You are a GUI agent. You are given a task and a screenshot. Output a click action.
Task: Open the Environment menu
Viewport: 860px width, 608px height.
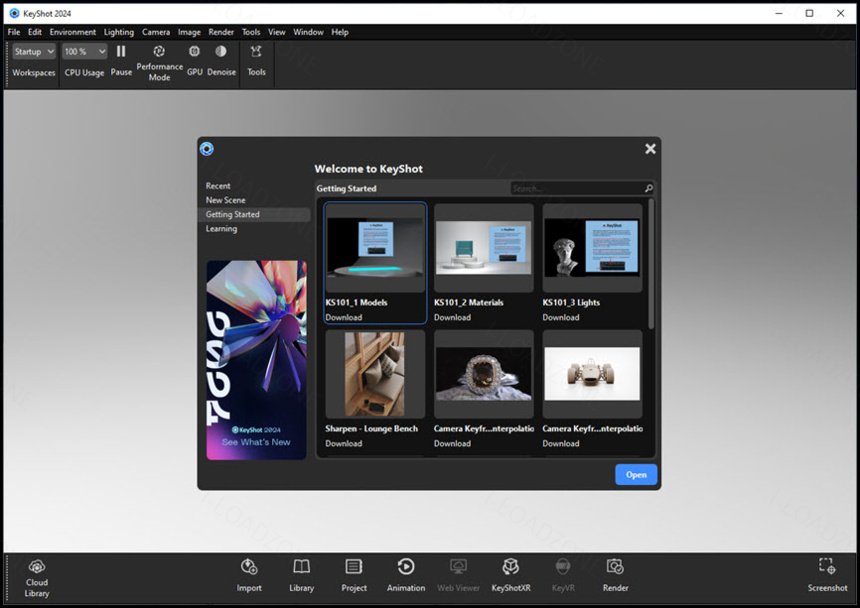[x=72, y=32]
